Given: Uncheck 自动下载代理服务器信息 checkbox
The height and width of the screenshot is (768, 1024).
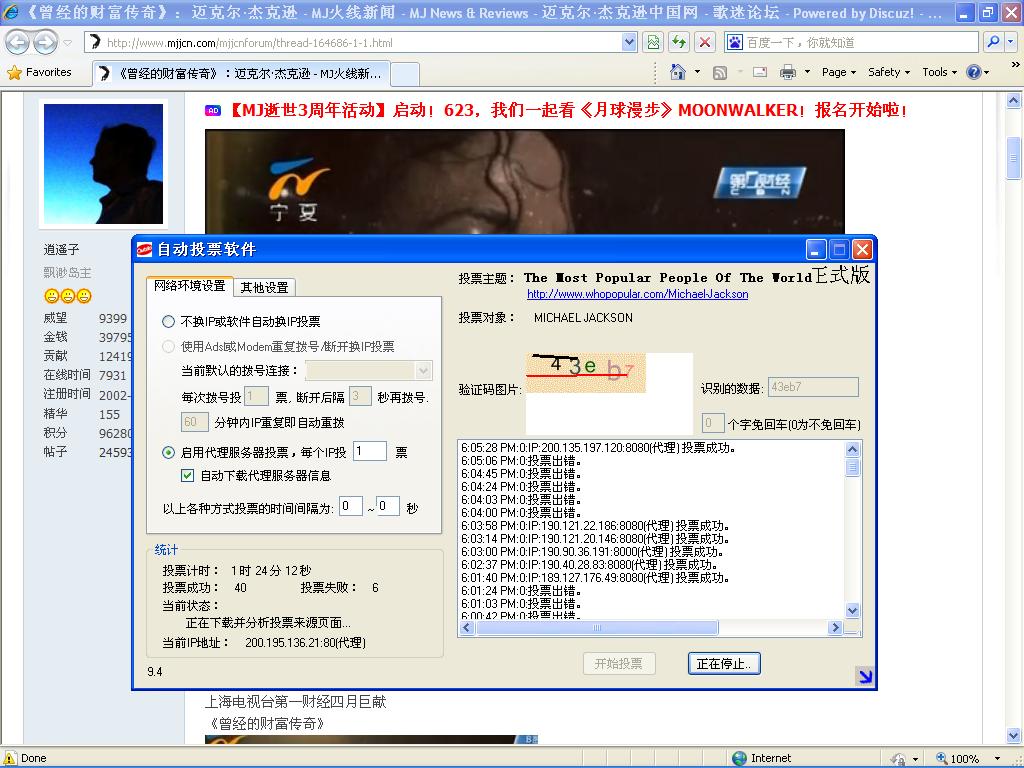Looking at the screenshot, I should [x=187, y=476].
